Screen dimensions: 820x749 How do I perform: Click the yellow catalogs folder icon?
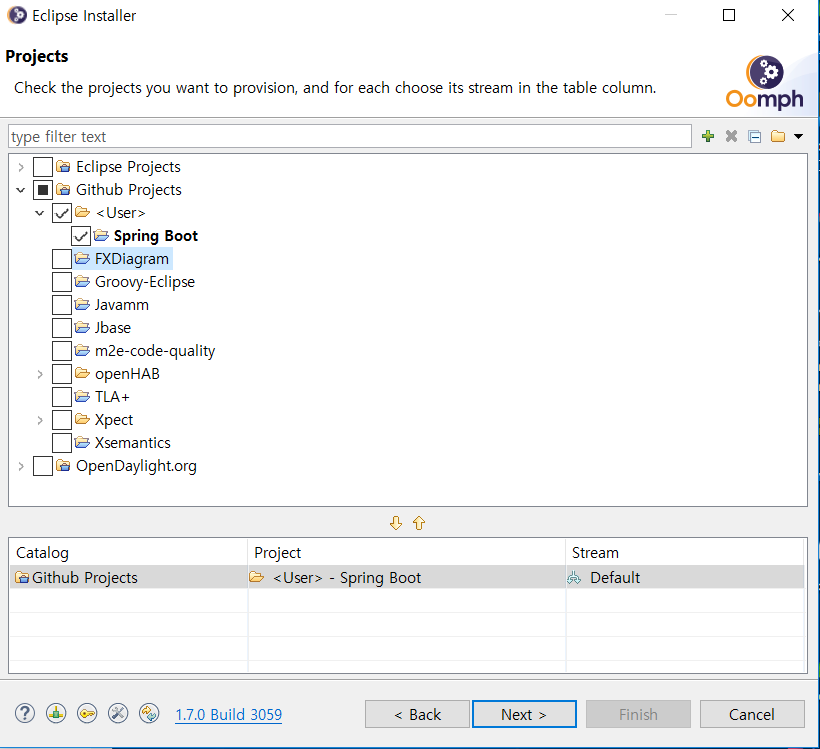(x=778, y=137)
